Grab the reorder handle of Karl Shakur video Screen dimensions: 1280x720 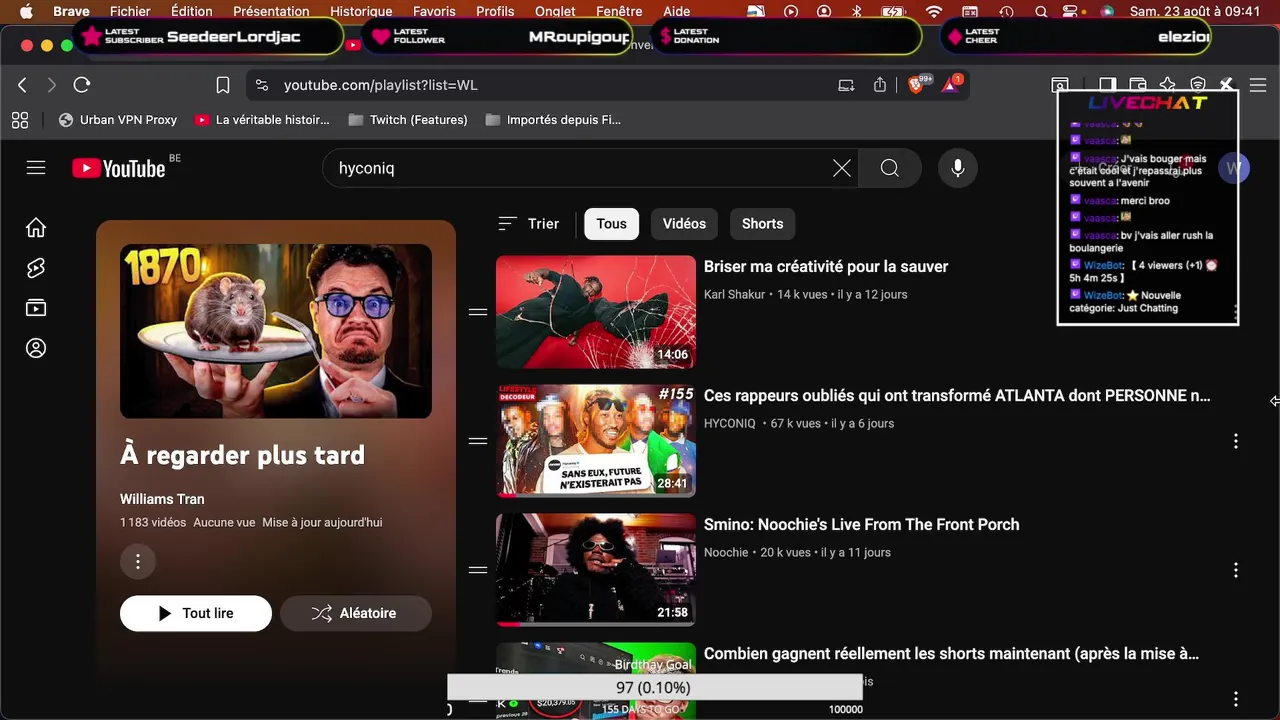(x=478, y=312)
